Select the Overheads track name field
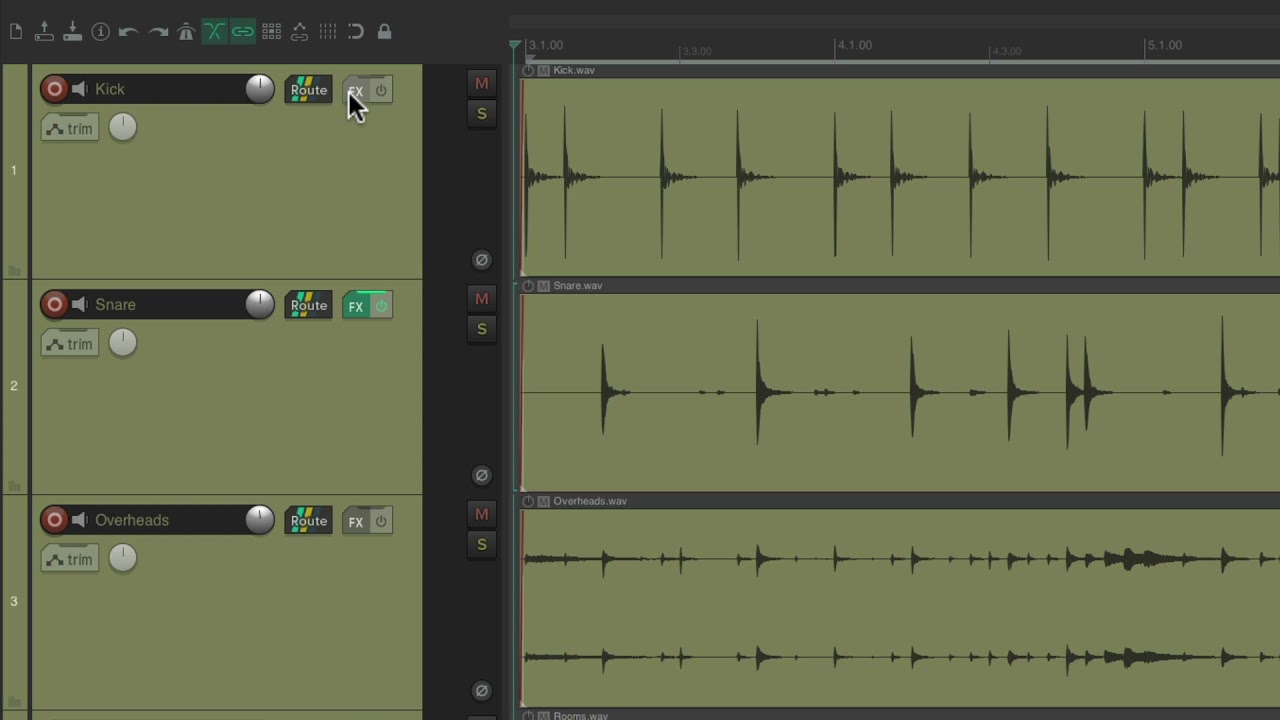The width and height of the screenshot is (1280, 720). pyautogui.click(x=166, y=520)
